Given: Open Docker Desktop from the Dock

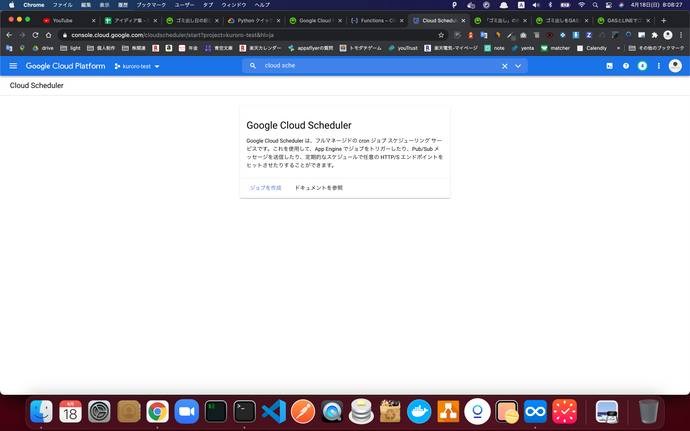Looking at the screenshot, I should (x=419, y=412).
